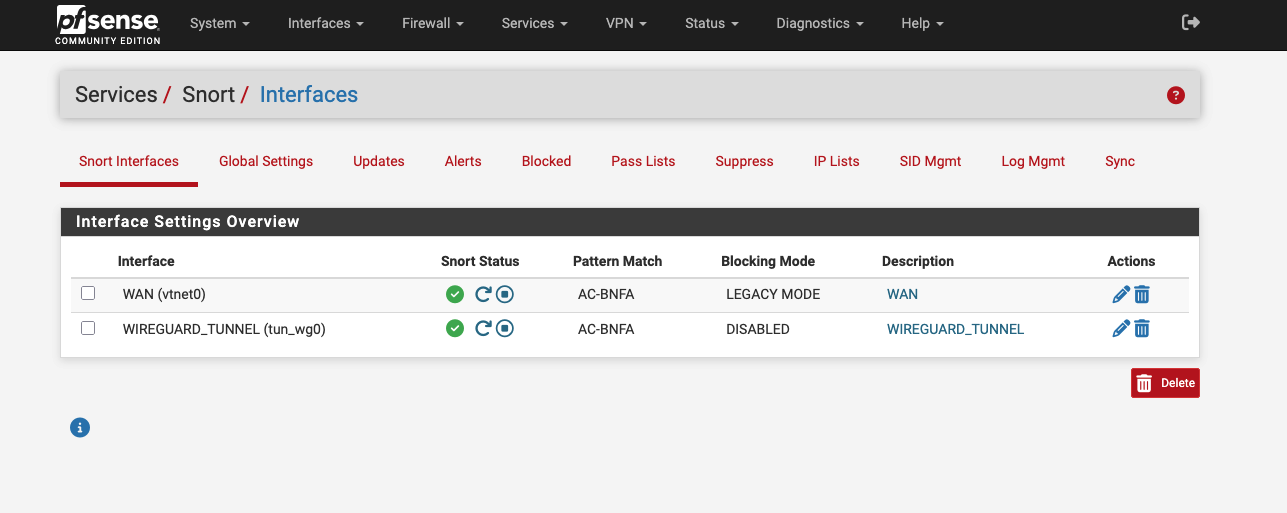The height and width of the screenshot is (513, 1287).
Task: Click the red help question mark icon
Action: click(x=1176, y=96)
